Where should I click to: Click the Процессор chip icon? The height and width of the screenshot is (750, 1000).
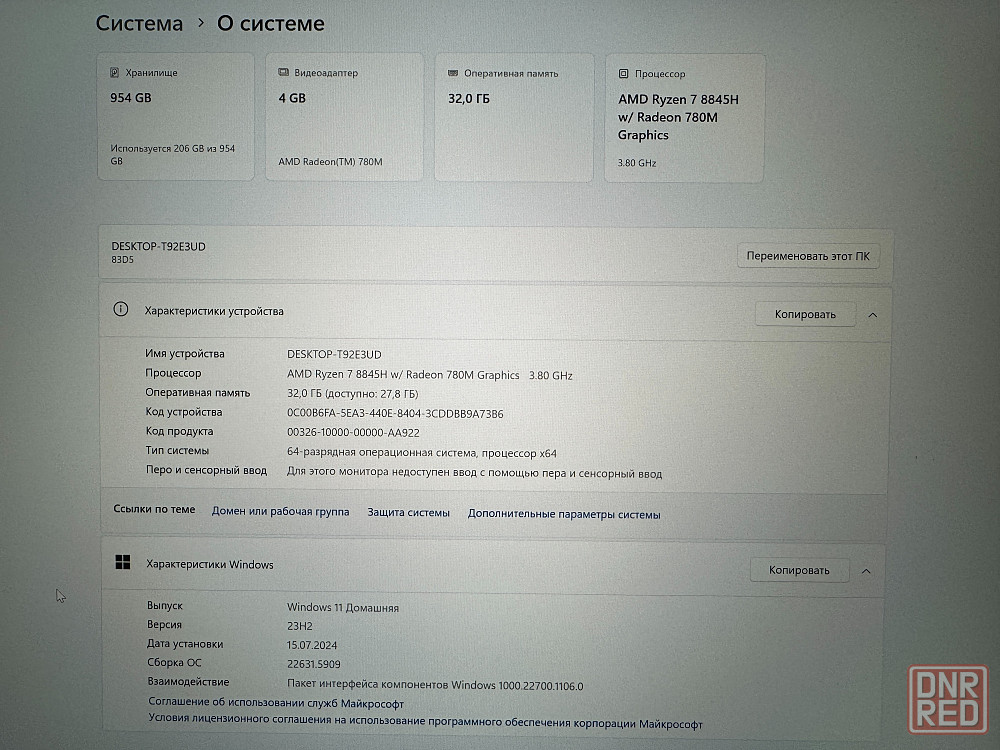(623, 73)
